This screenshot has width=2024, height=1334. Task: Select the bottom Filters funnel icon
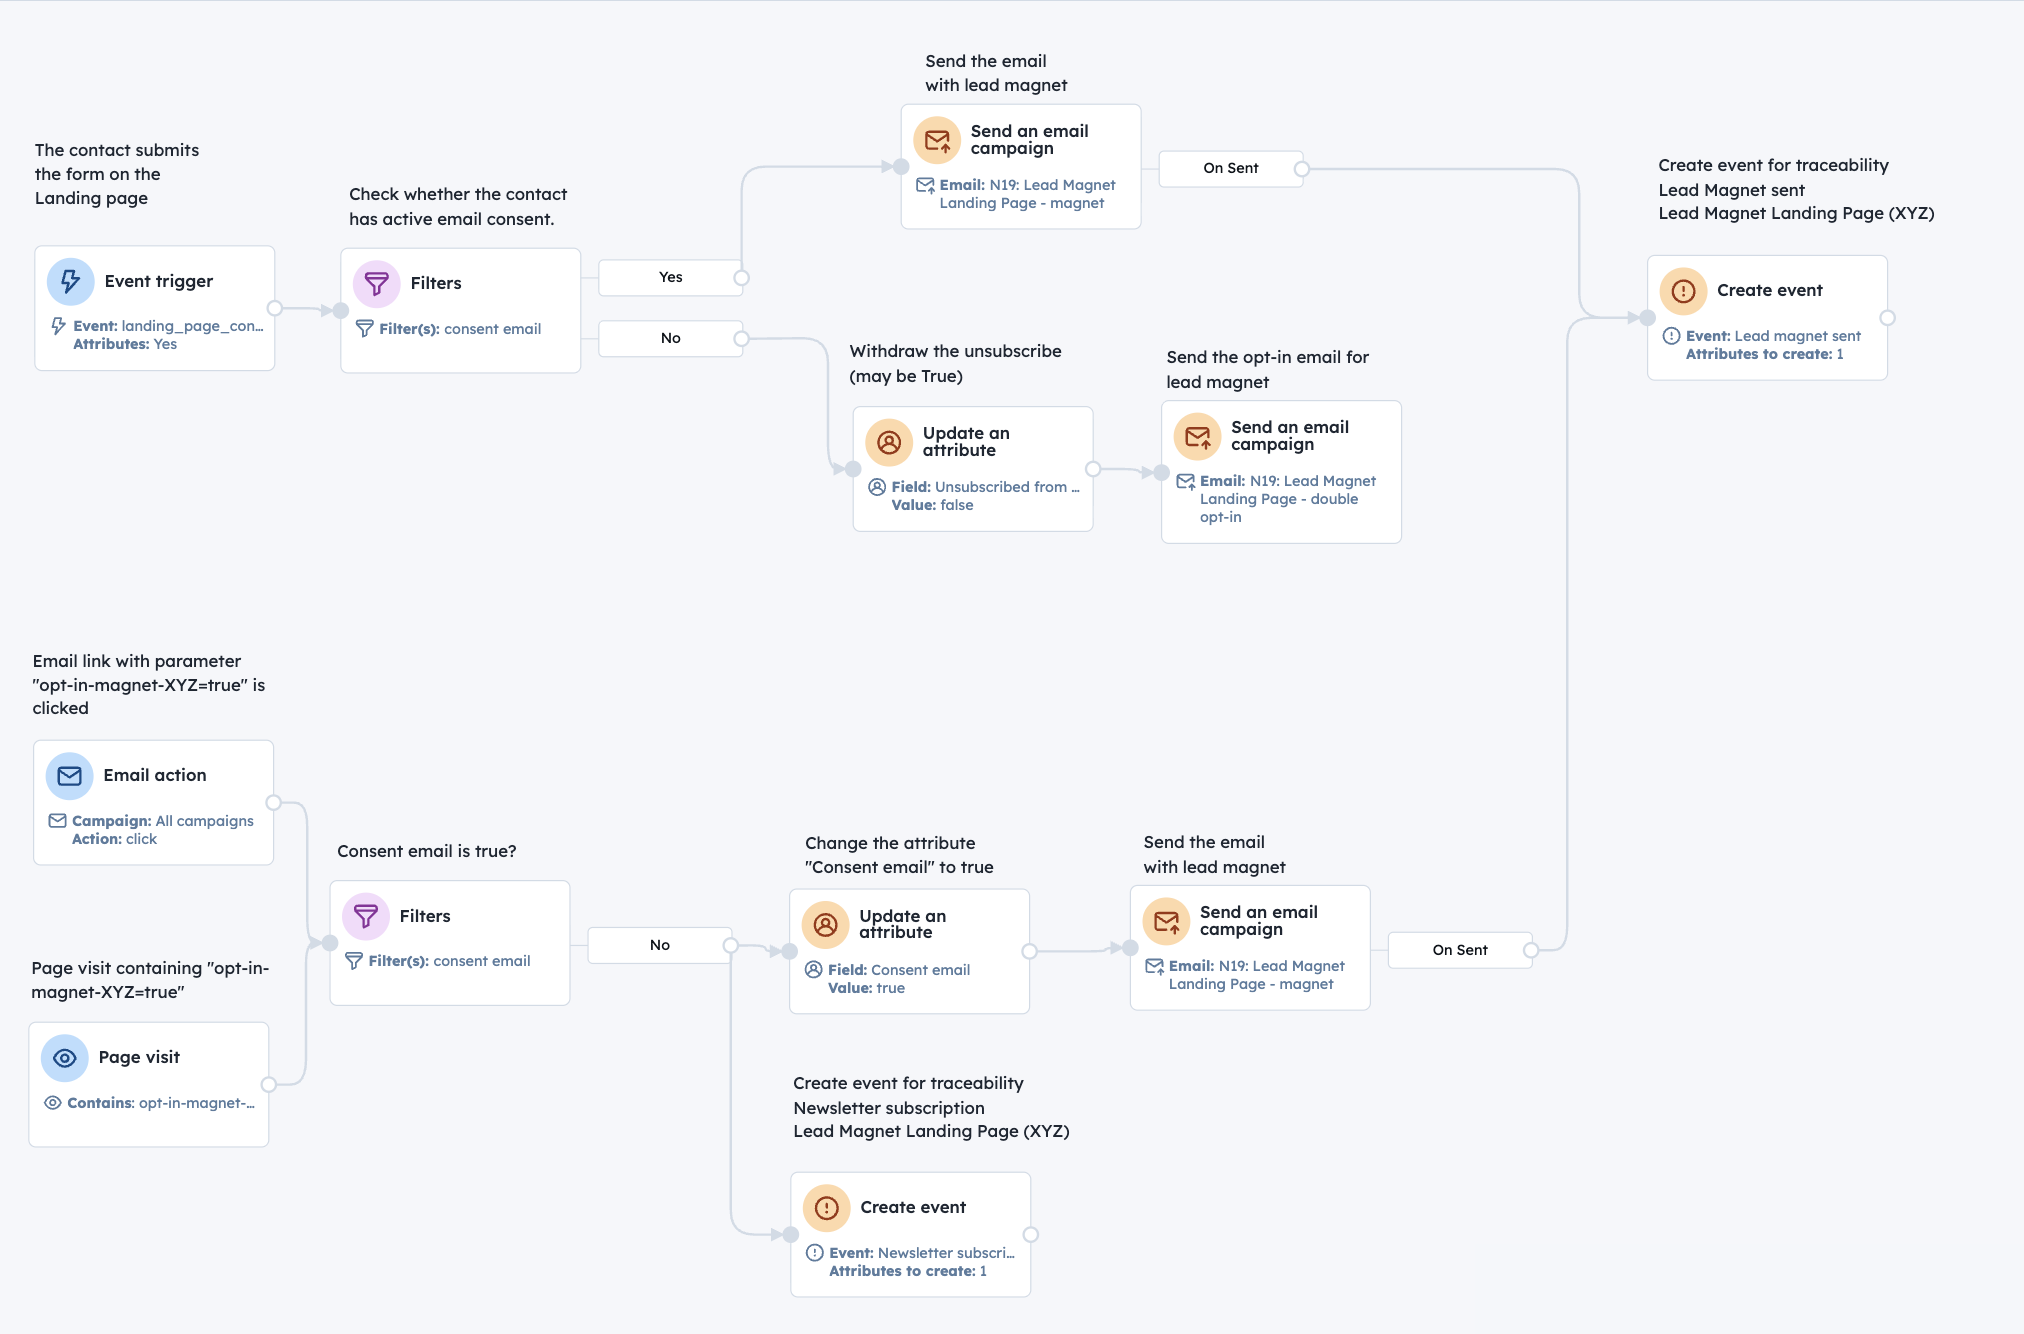click(x=365, y=916)
